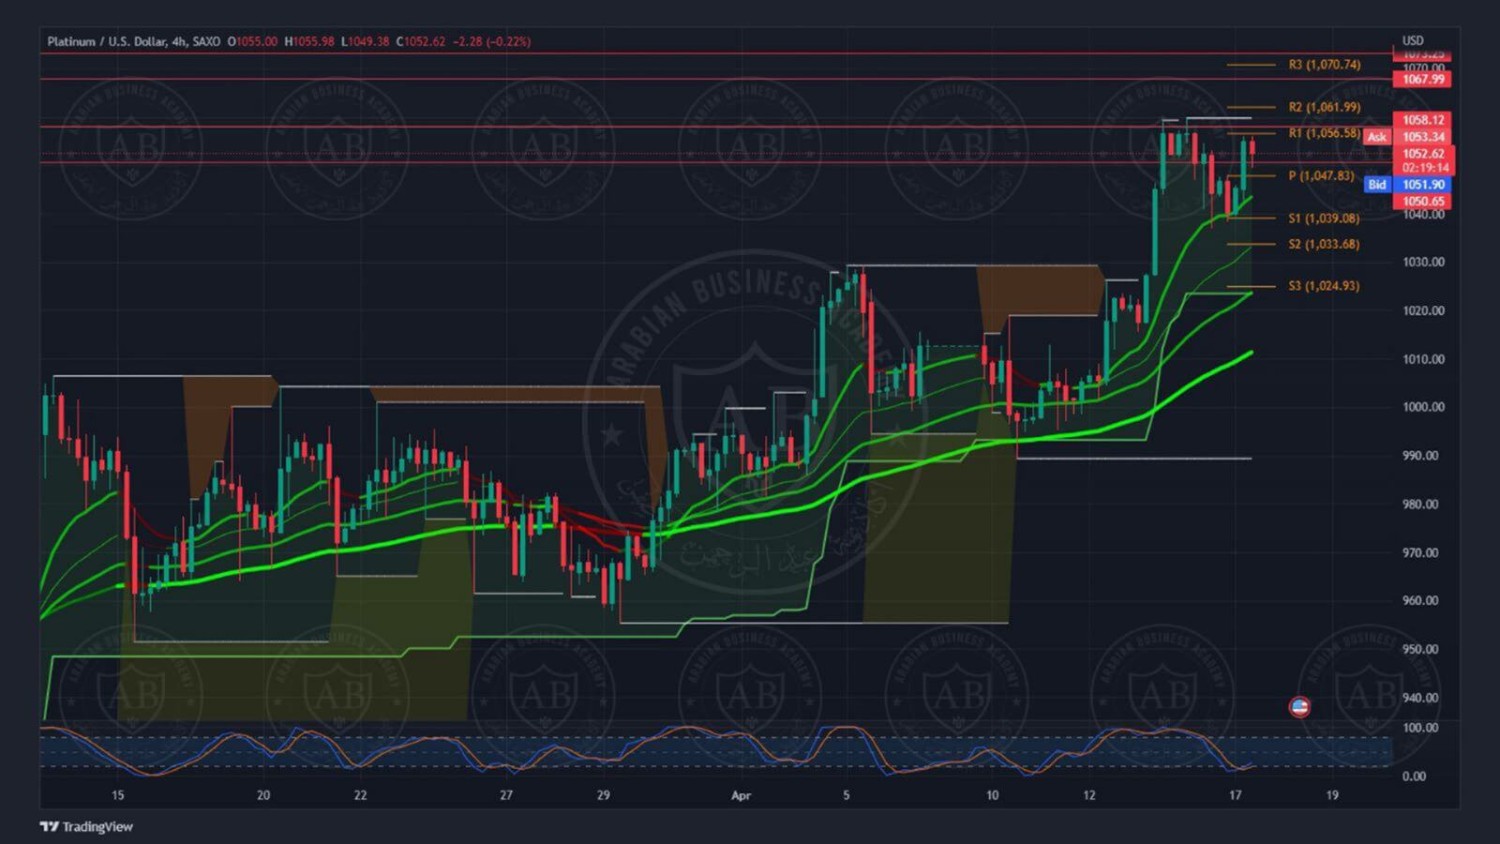
Task: Click date 19 on the time axis
Action: pyautogui.click(x=1332, y=796)
